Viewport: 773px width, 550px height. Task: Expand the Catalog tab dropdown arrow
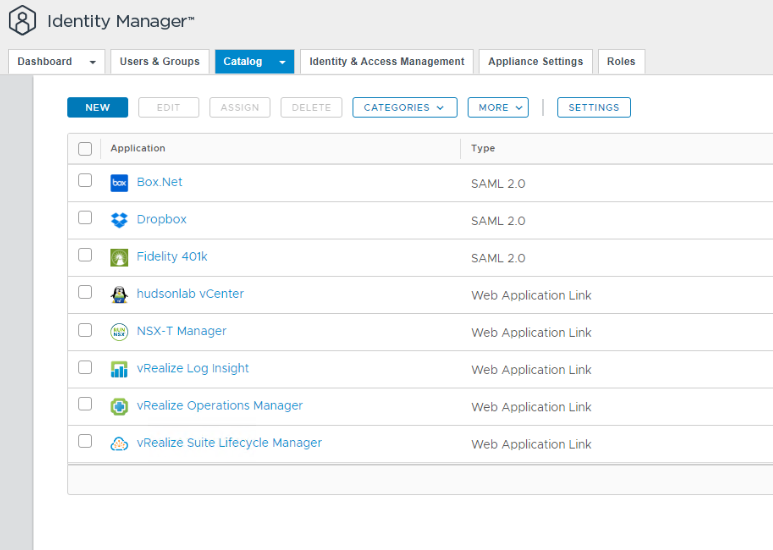click(x=282, y=62)
